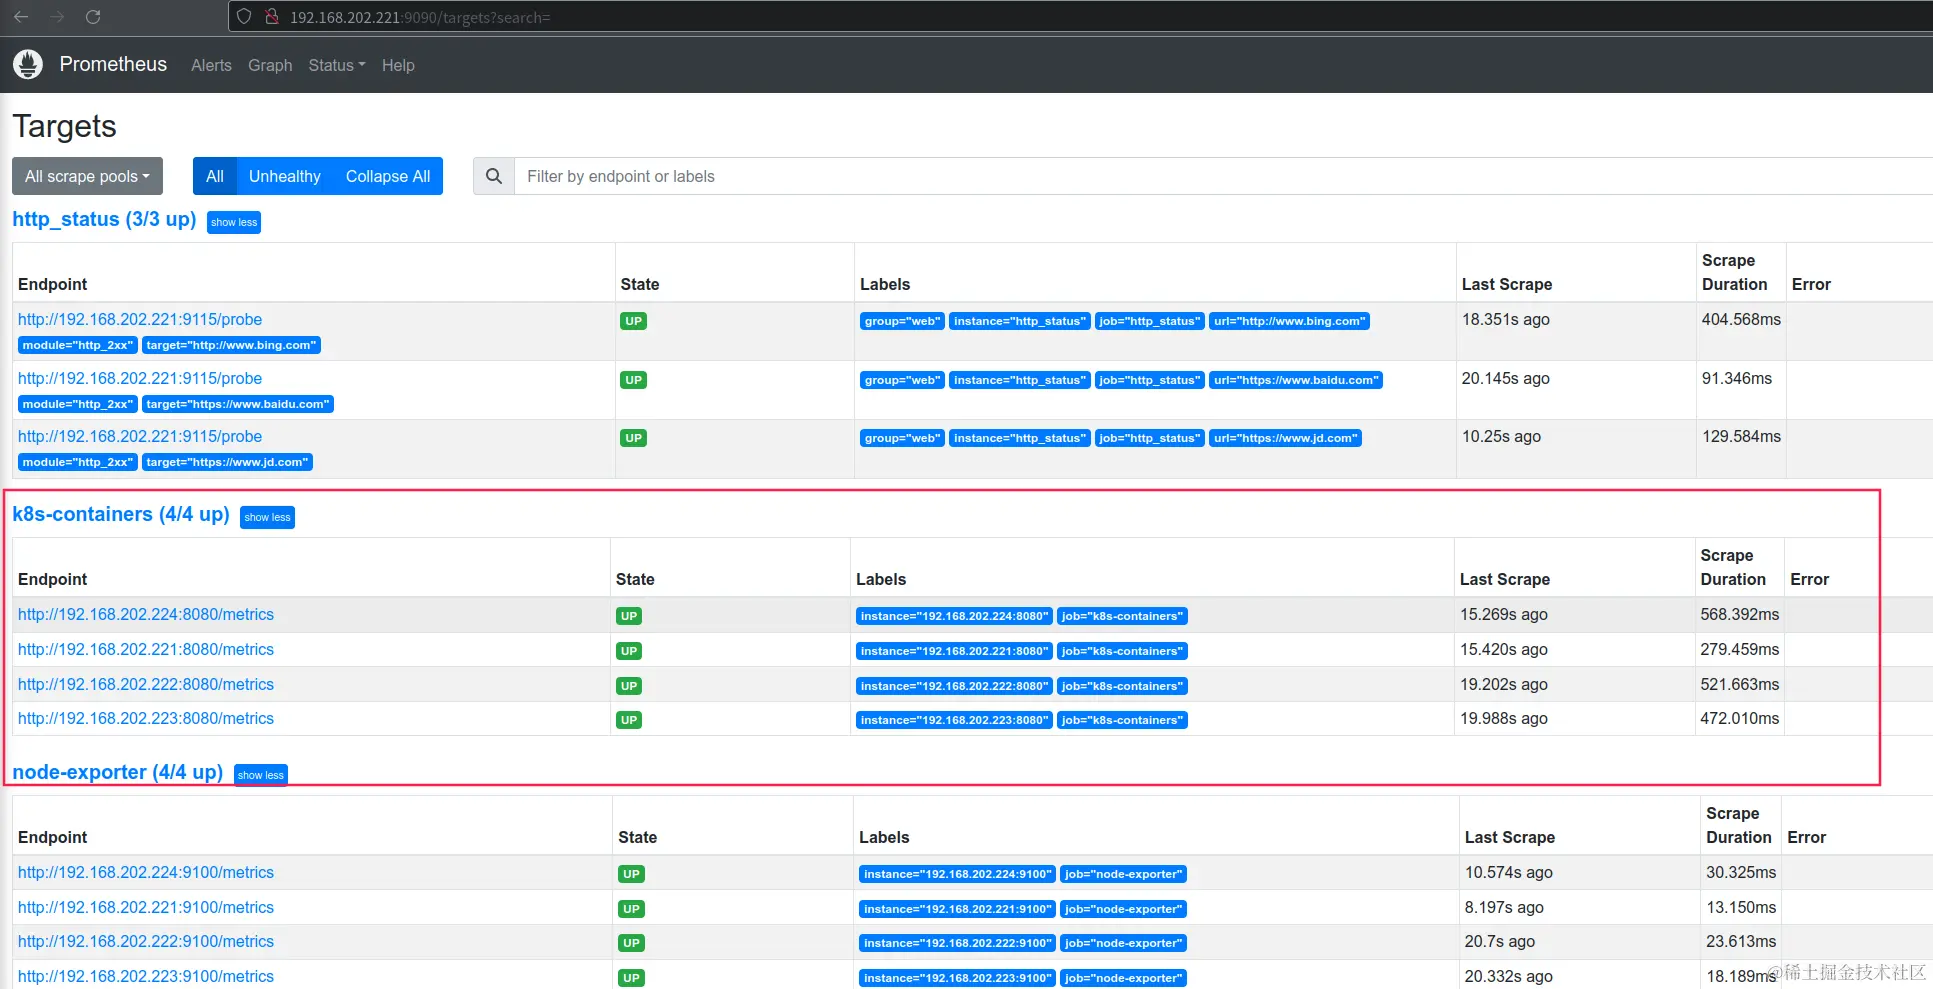Click the Prometheus flame logo icon
Viewport: 1933px width, 989px height.
pos(28,64)
